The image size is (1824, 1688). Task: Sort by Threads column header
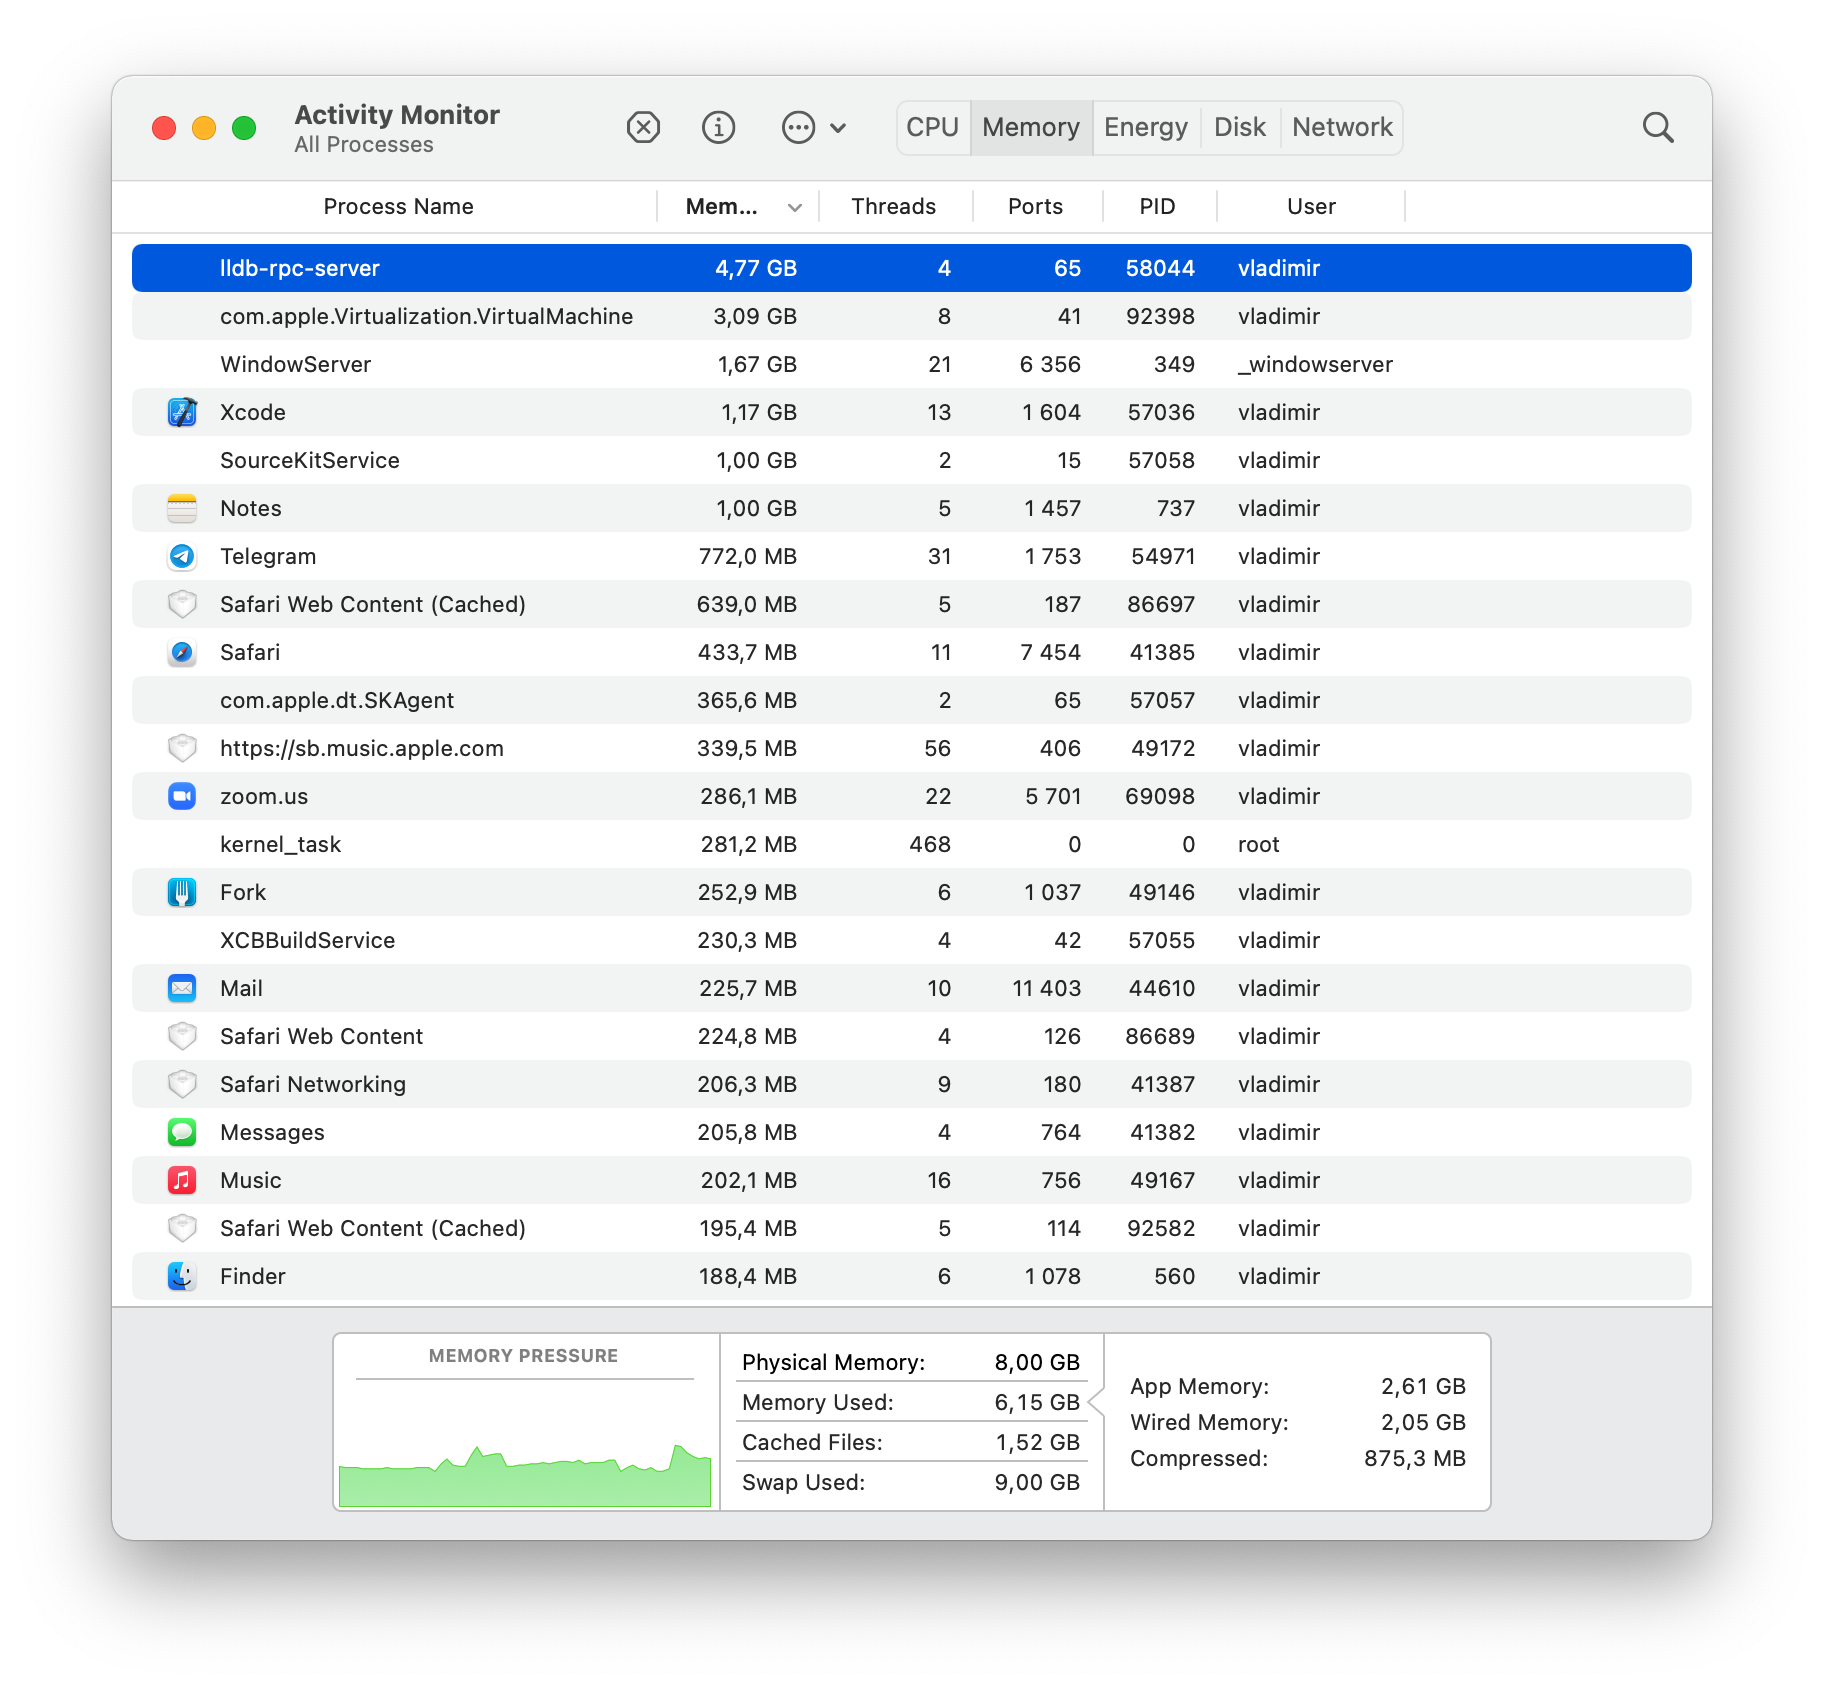[893, 207]
